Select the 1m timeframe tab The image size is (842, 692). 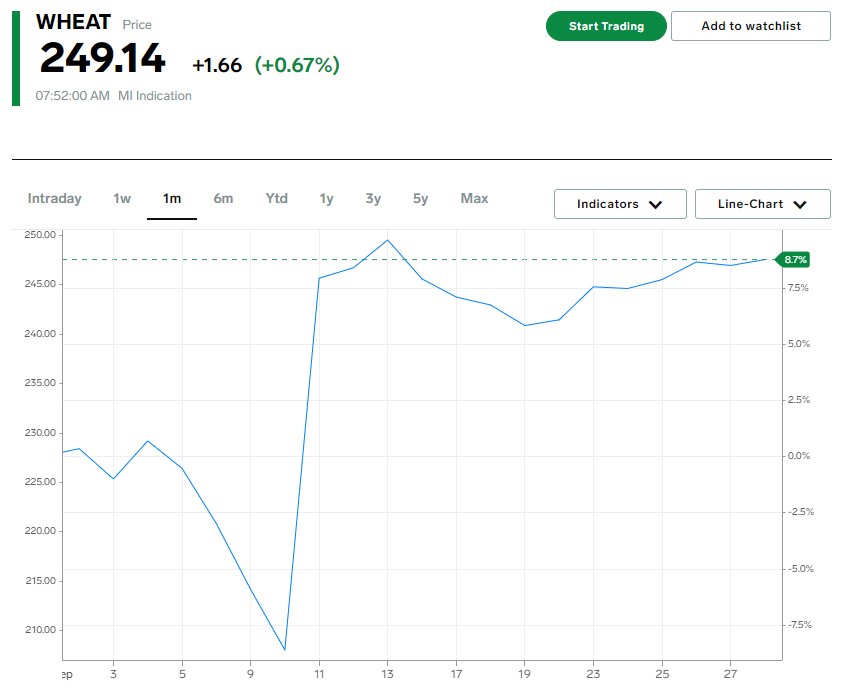pos(172,199)
